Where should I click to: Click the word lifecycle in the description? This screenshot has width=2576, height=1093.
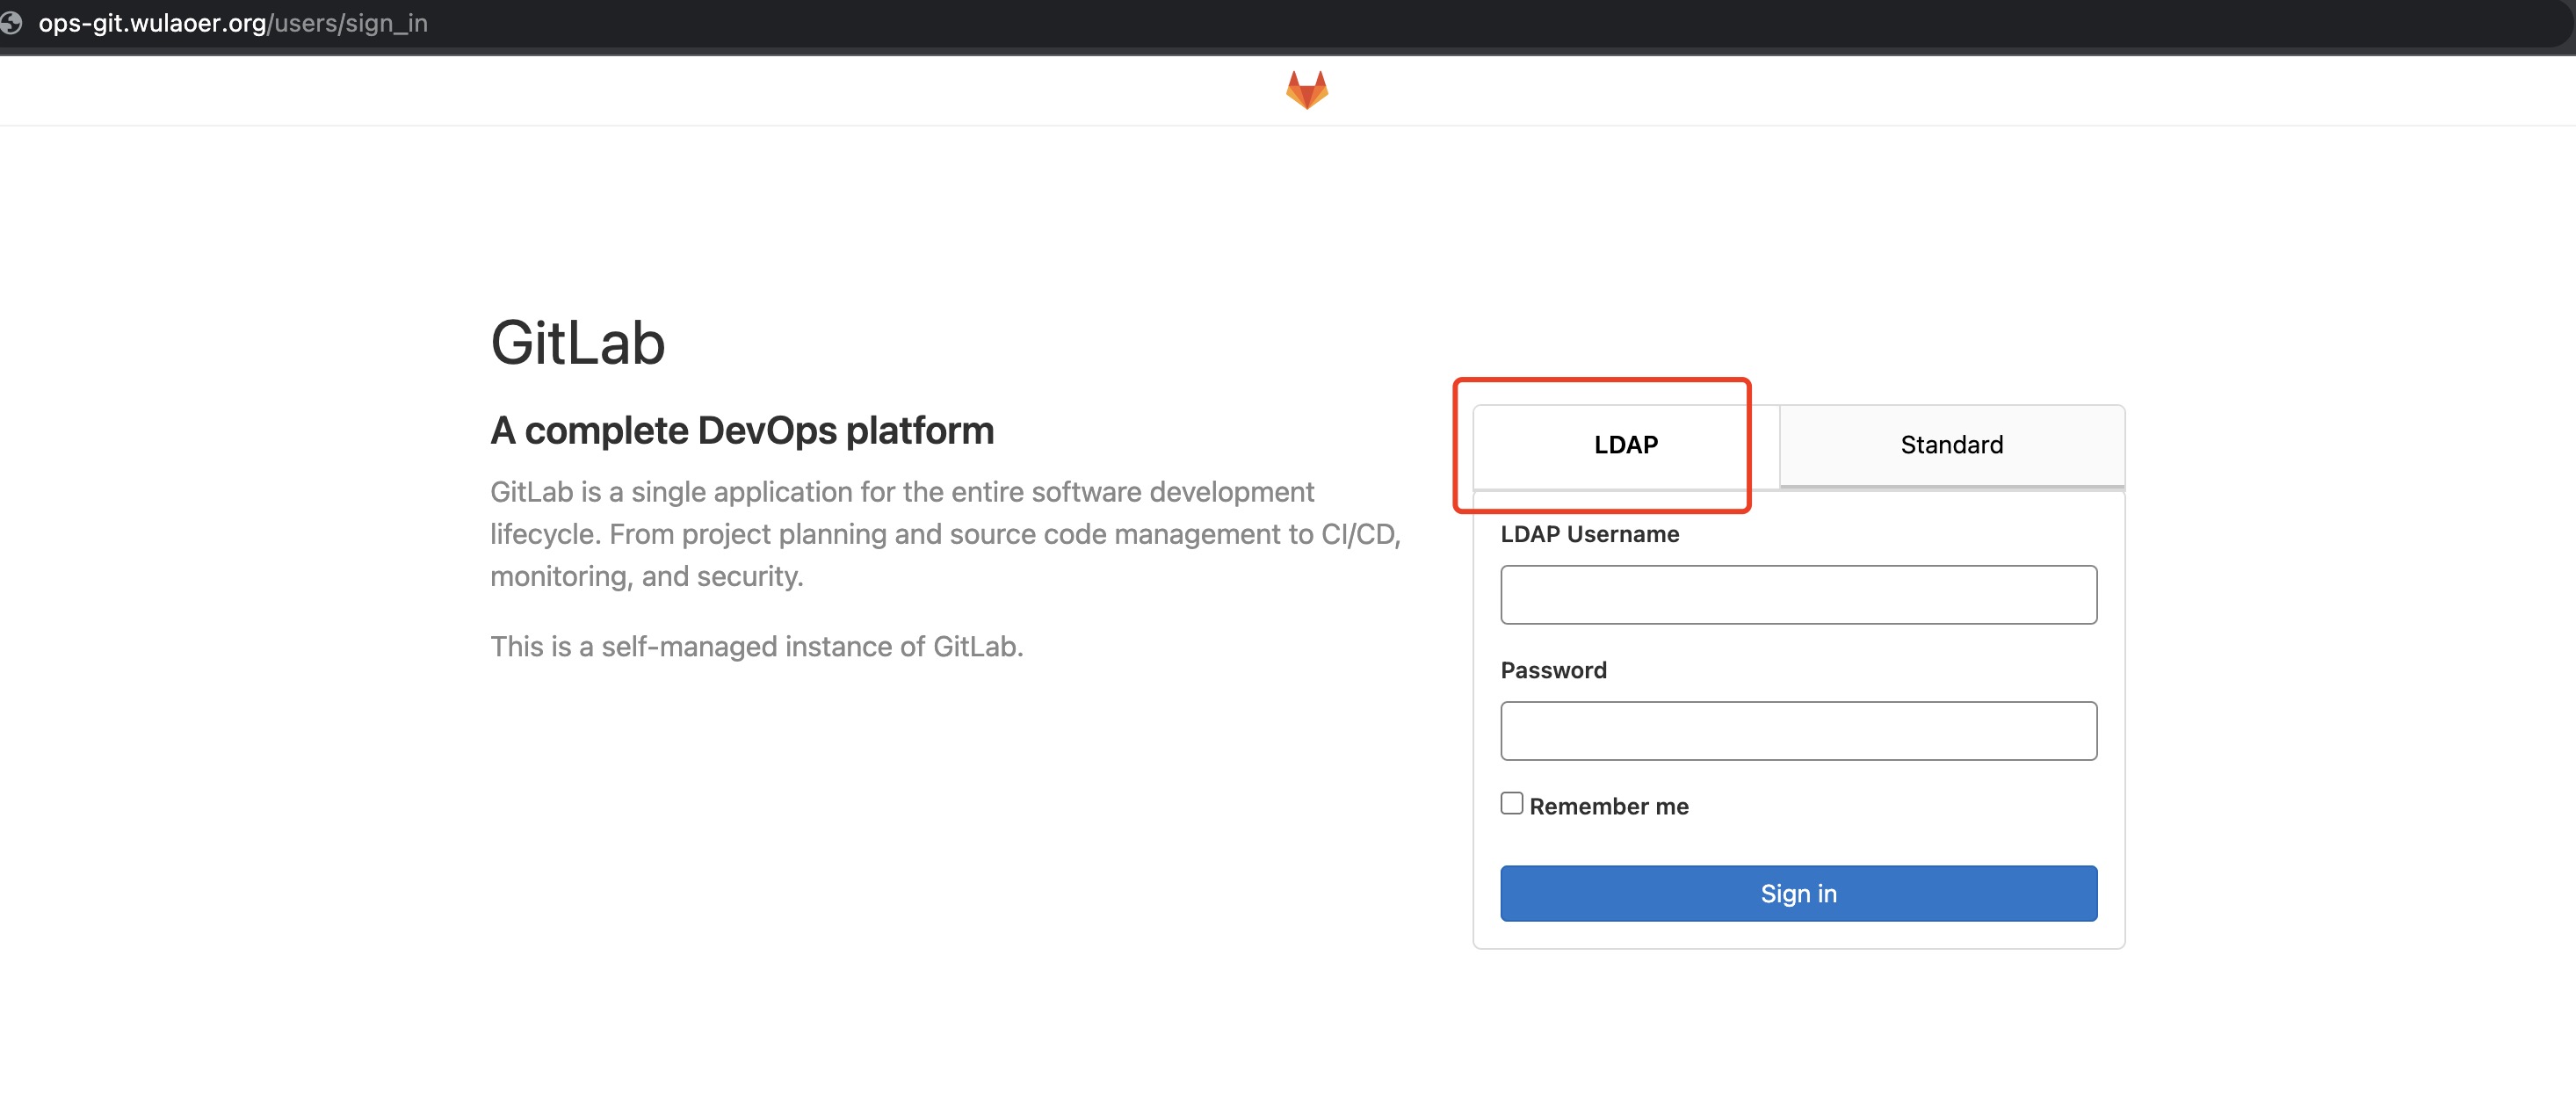click(x=544, y=534)
